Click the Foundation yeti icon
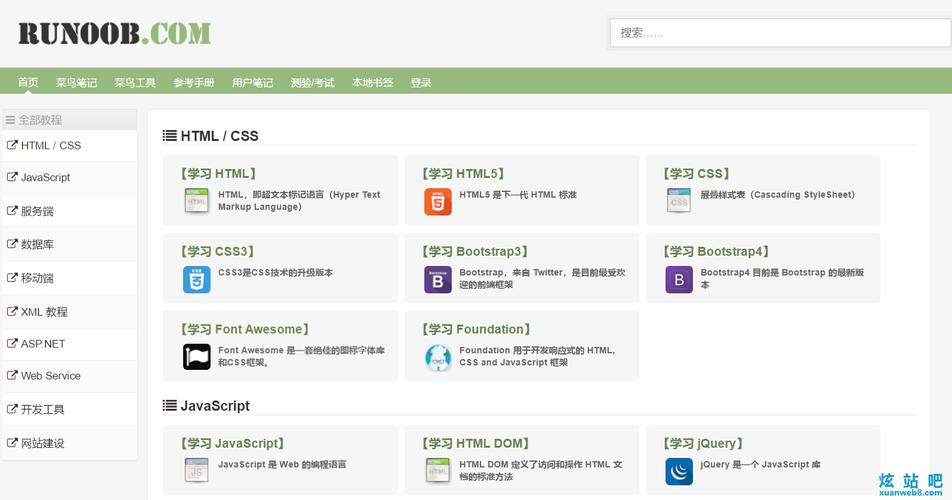The height and width of the screenshot is (500, 952). click(x=438, y=357)
